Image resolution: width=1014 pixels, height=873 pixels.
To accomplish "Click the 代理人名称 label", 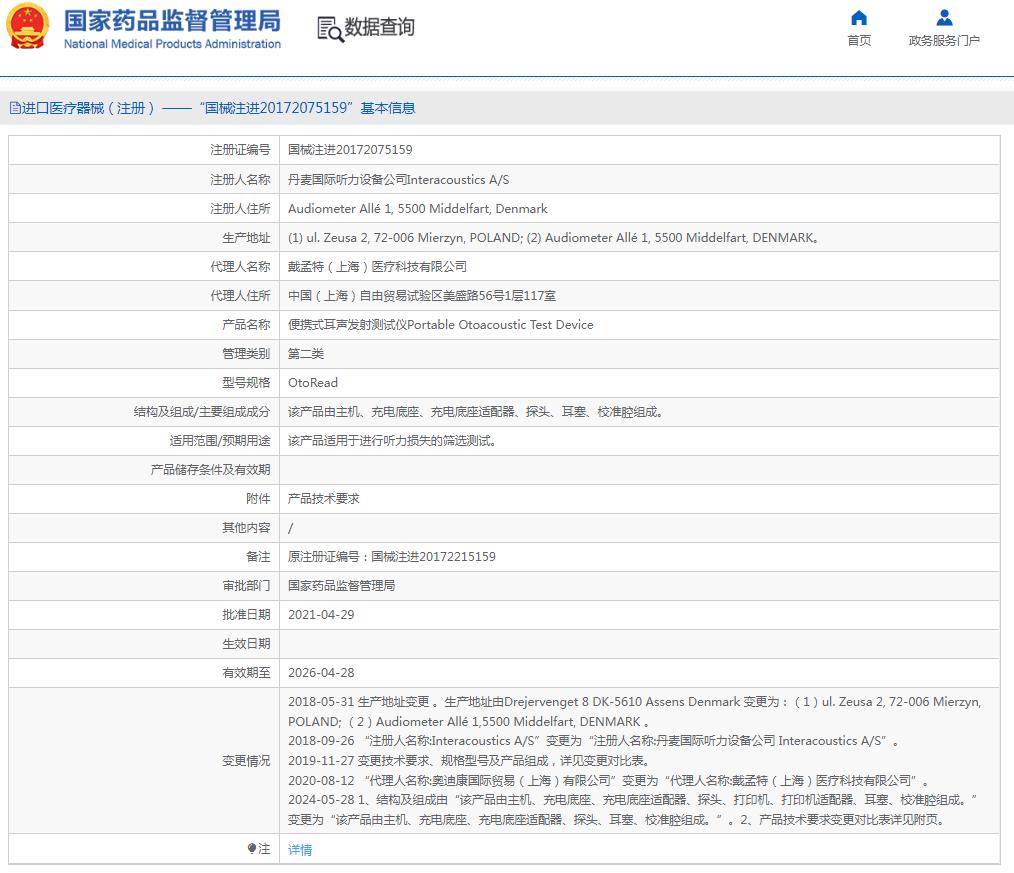I will (x=240, y=267).
